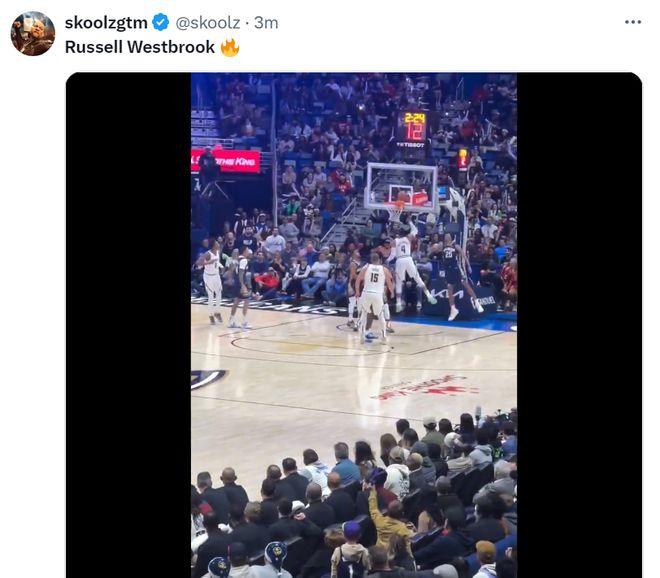Click the dunking player wearing number 4
This screenshot has width=660, height=578.
tap(407, 262)
